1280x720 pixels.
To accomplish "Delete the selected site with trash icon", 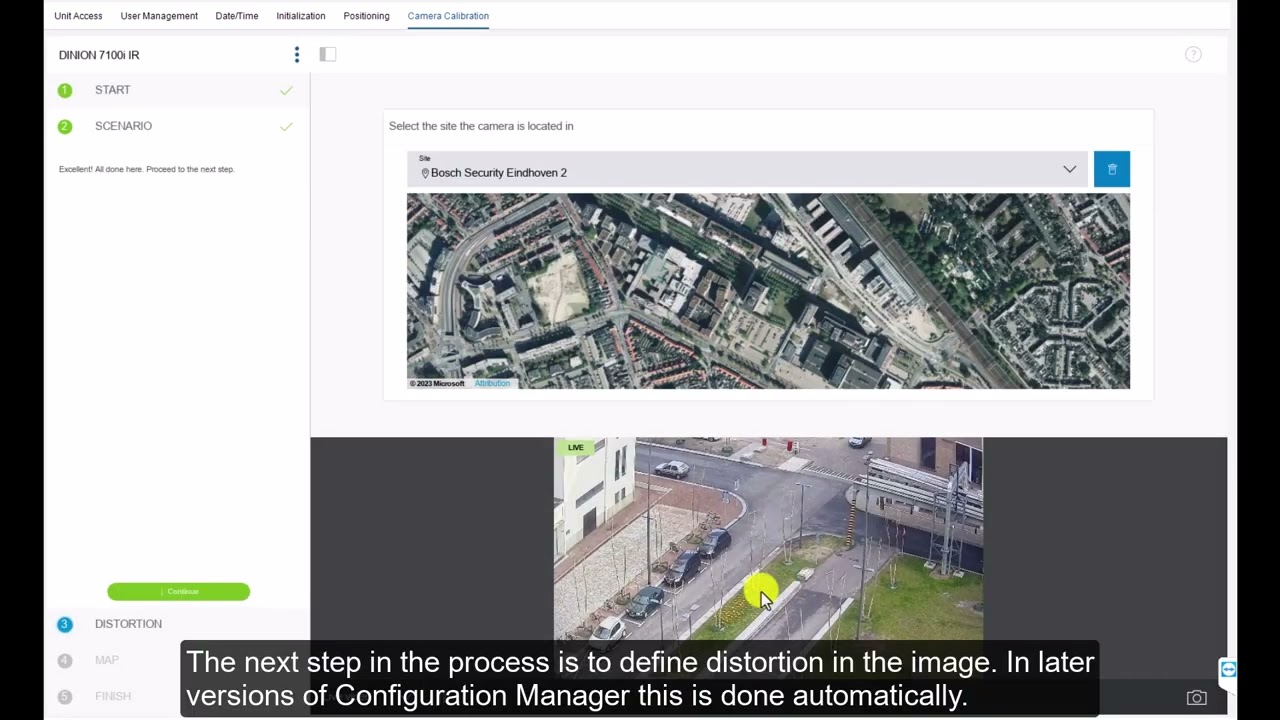I will coord(1112,169).
